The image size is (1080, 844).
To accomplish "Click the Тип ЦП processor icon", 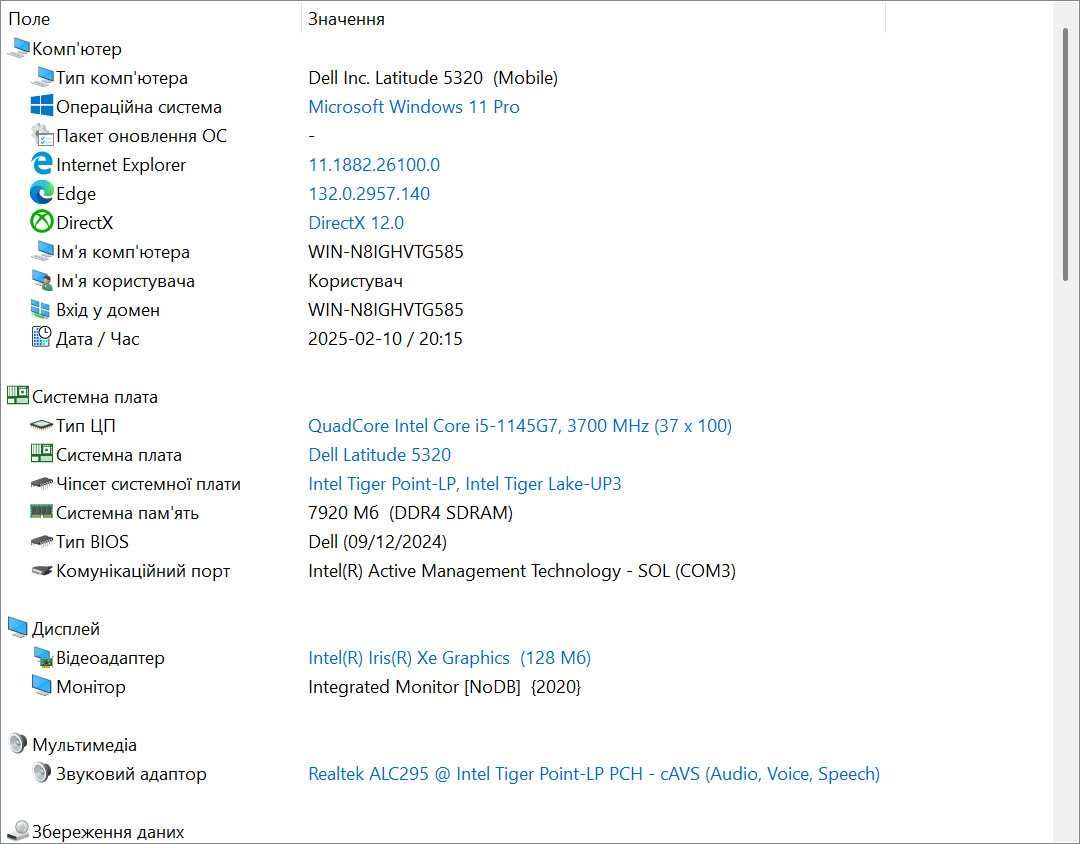I will (x=42, y=425).
